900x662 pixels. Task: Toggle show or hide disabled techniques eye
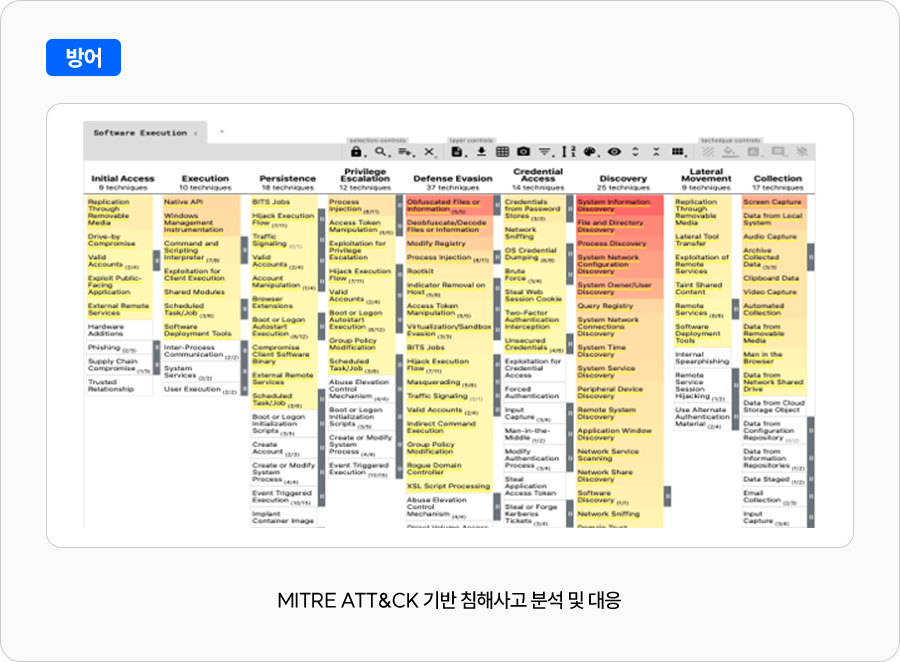tap(614, 152)
